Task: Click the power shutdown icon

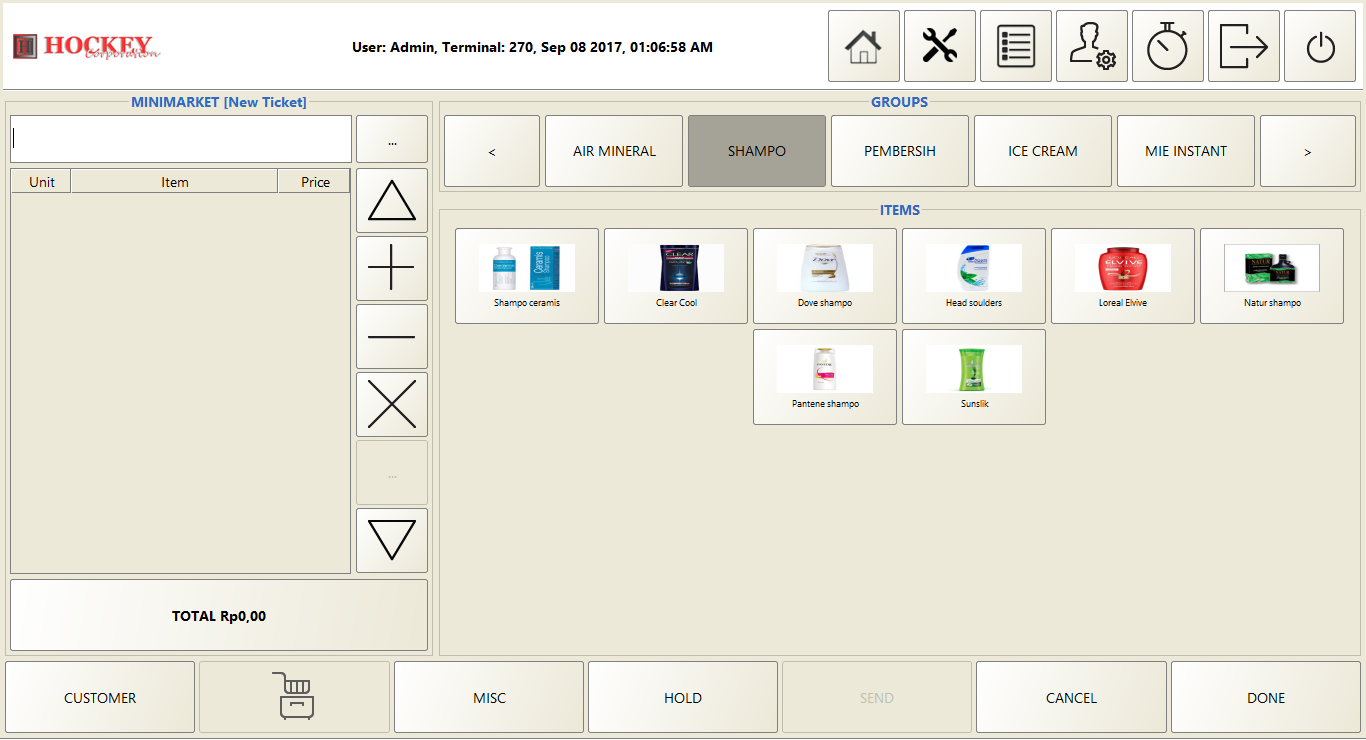Action: [1320, 46]
